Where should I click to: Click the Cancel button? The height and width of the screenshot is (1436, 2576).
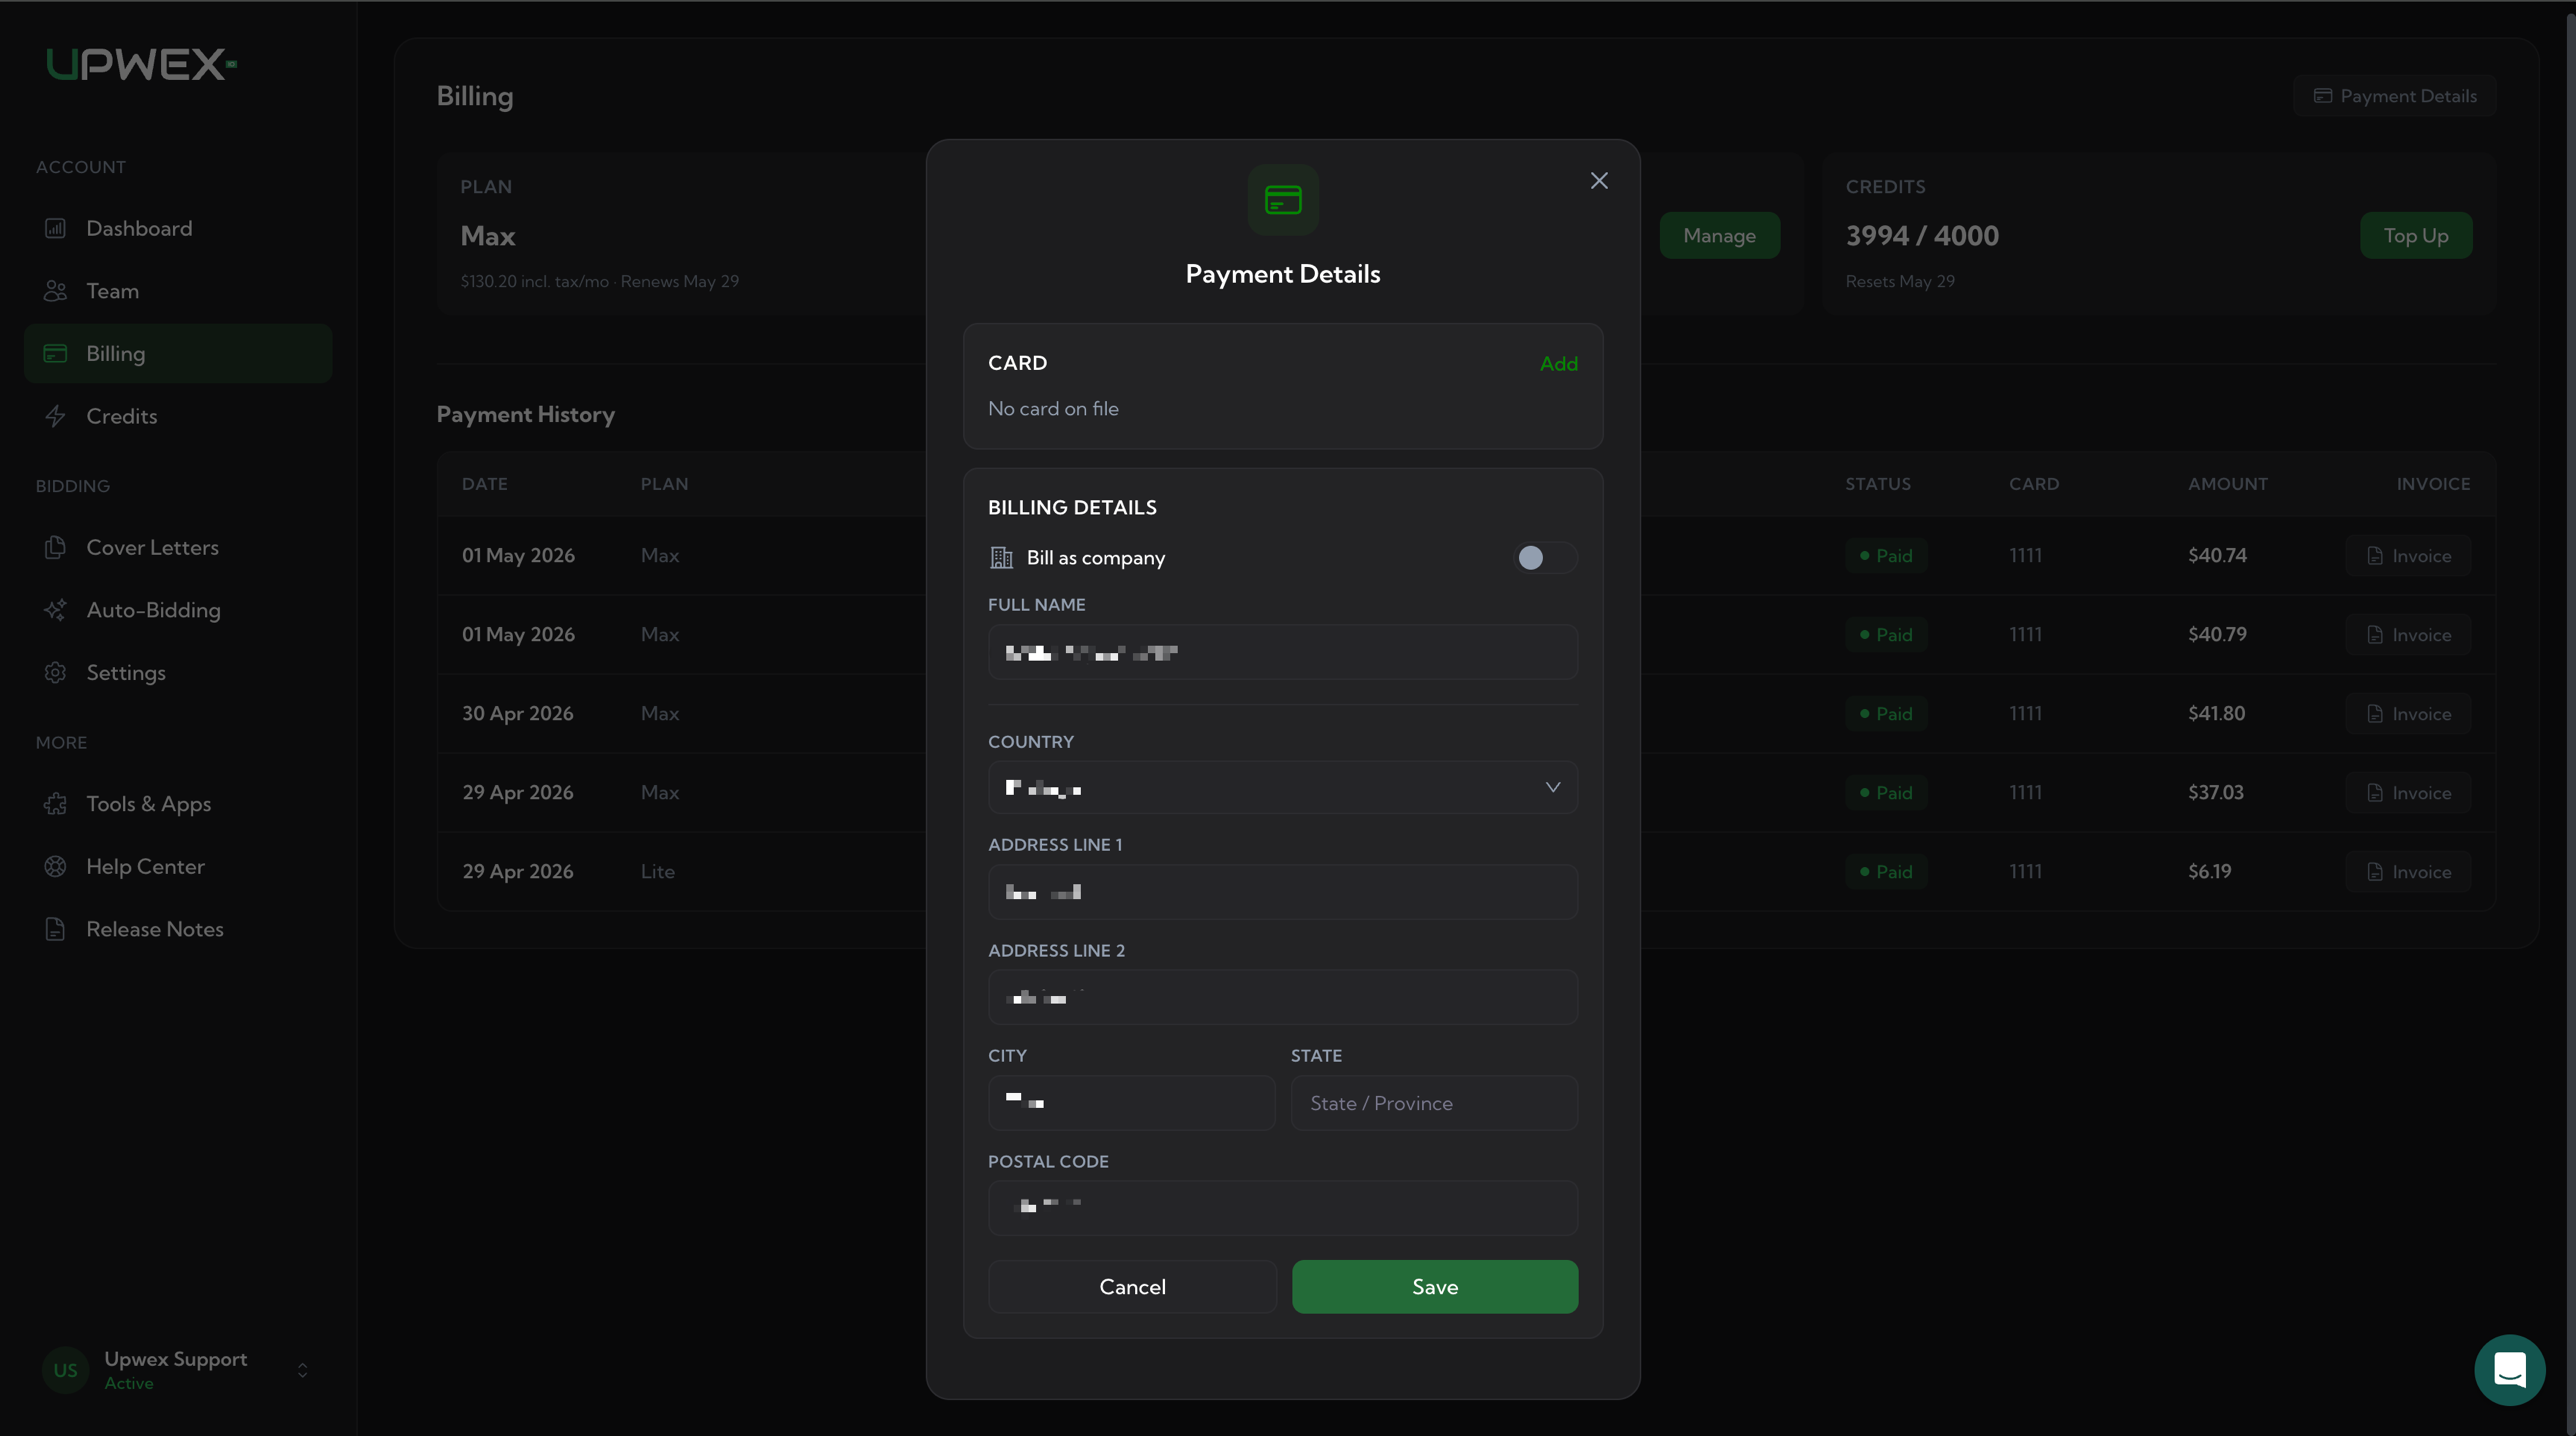1132,1287
